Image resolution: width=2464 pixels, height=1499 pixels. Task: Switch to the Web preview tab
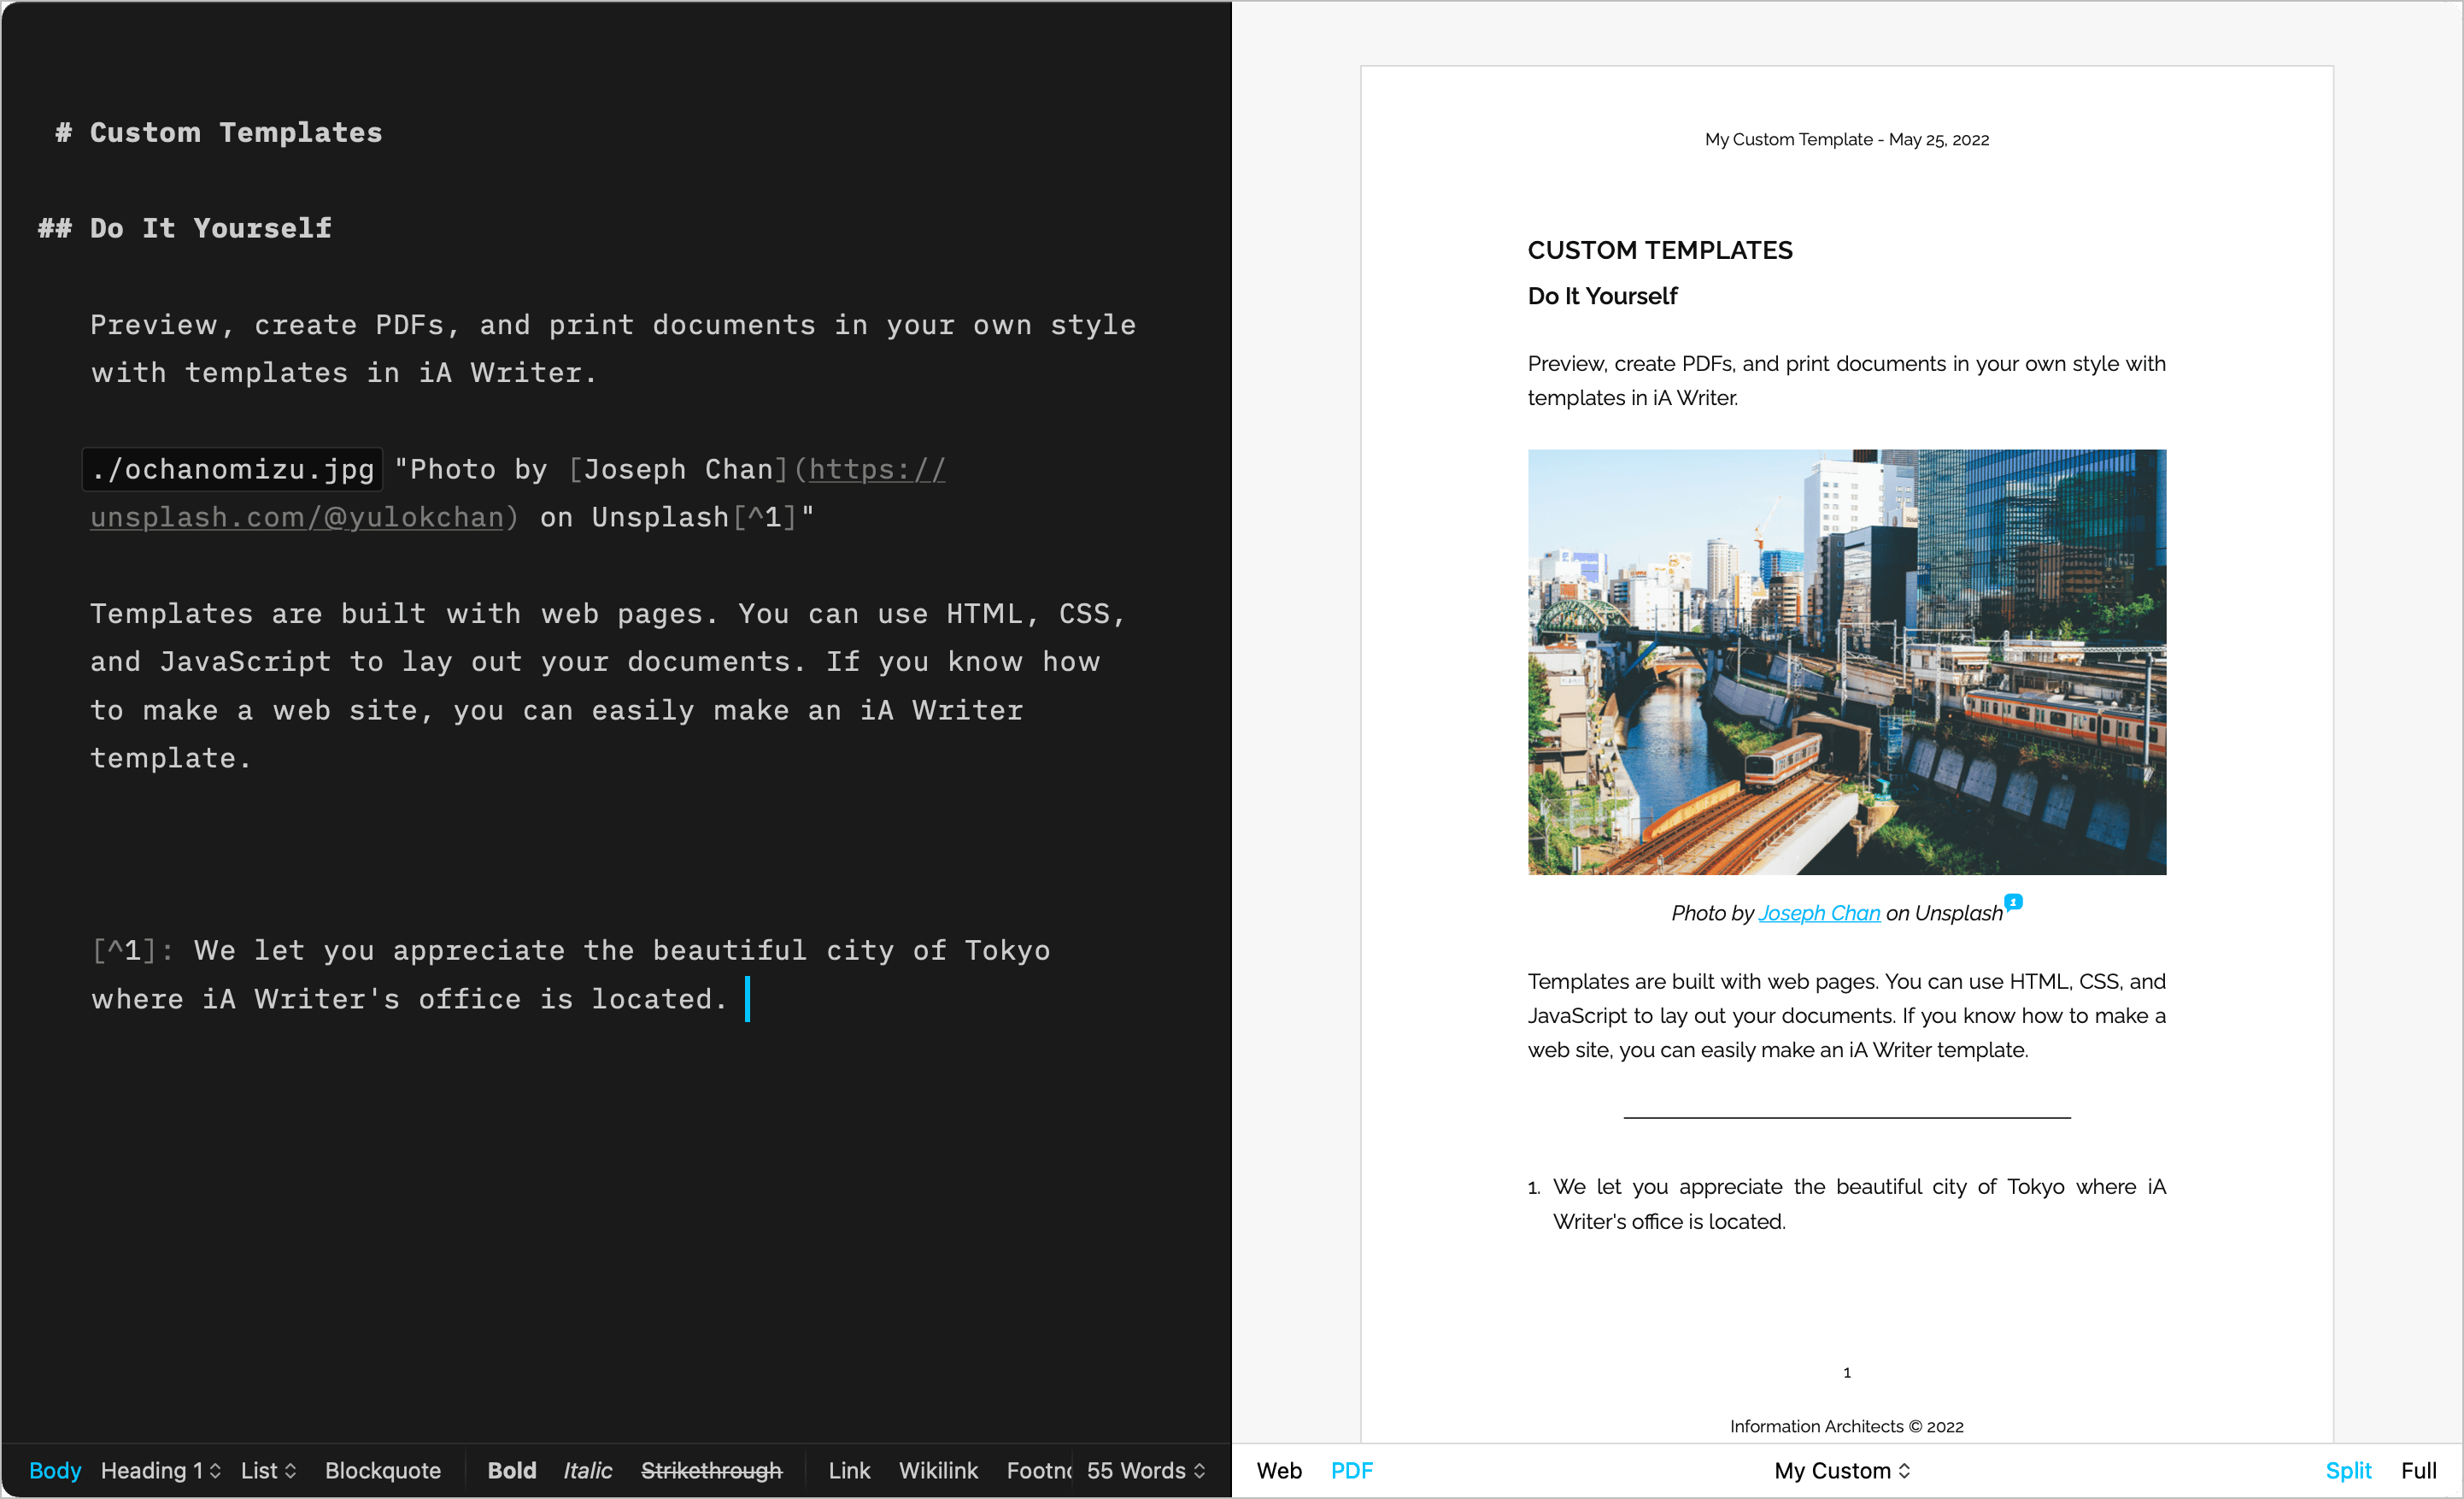[x=1278, y=1470]
